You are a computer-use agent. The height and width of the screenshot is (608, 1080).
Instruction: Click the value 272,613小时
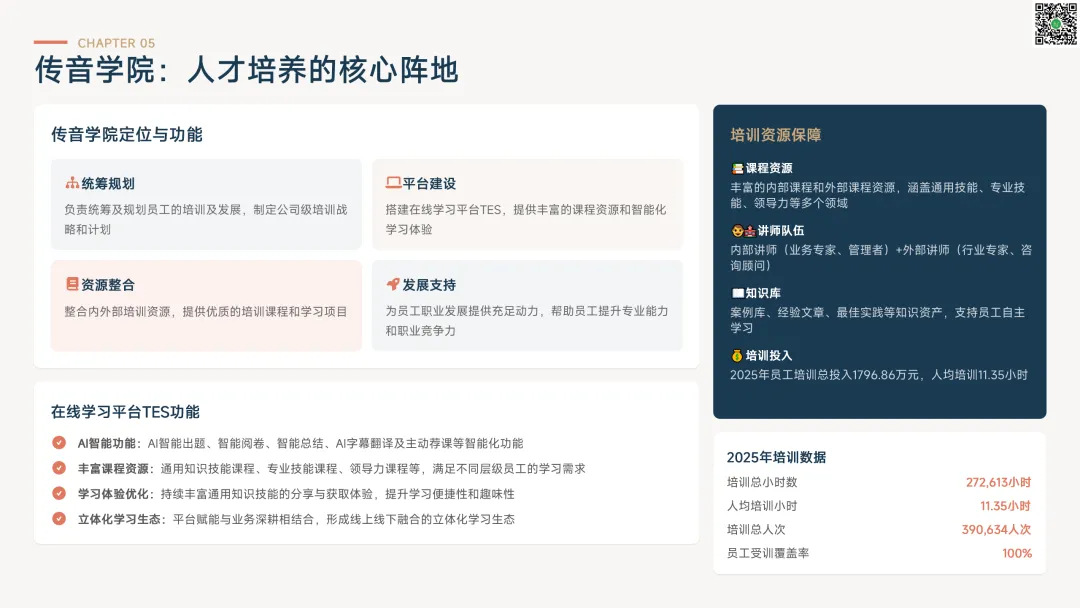point(998,482)
